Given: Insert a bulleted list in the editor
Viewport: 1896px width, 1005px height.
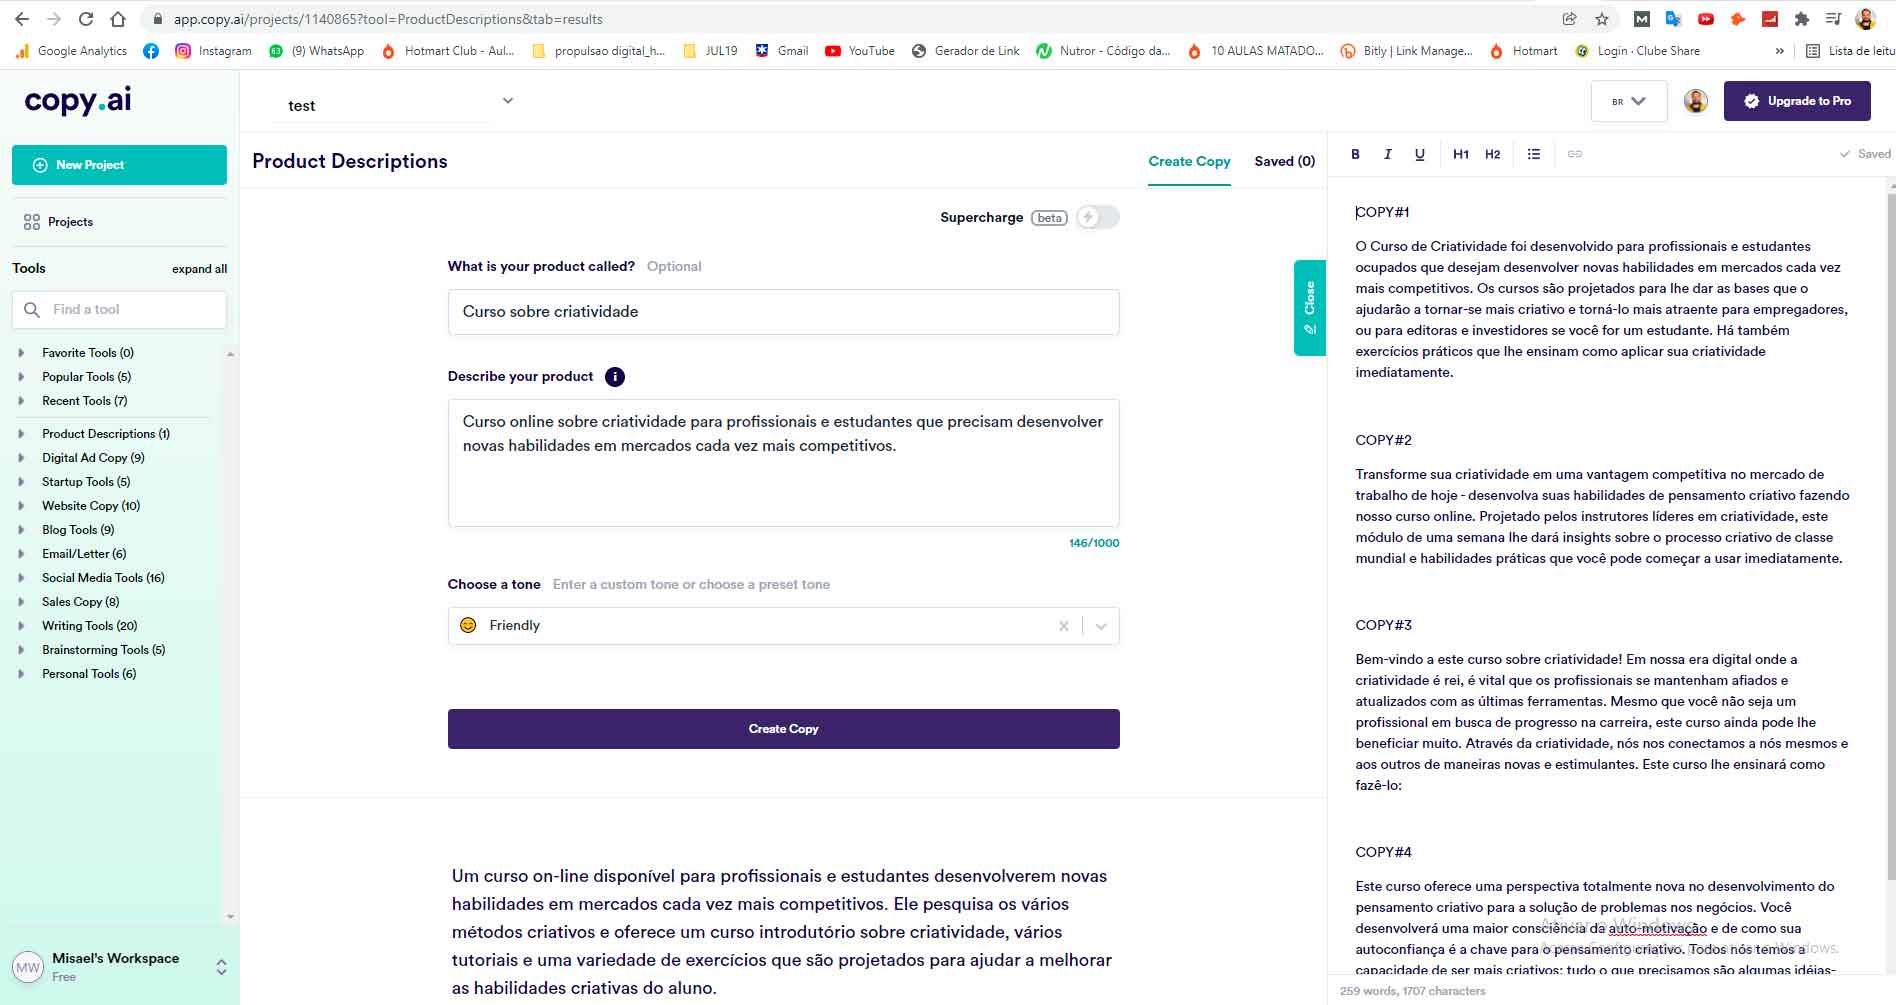Looking at the screenshot, I should 1534,154.
